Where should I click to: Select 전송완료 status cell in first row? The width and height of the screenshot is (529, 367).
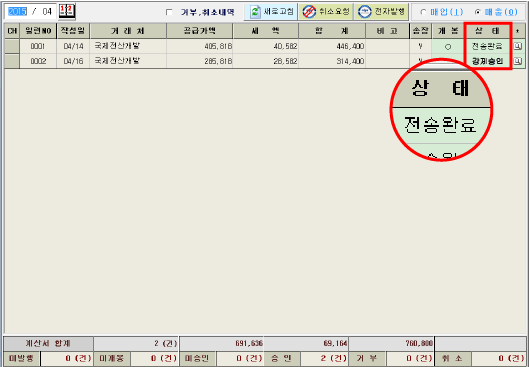487,46
